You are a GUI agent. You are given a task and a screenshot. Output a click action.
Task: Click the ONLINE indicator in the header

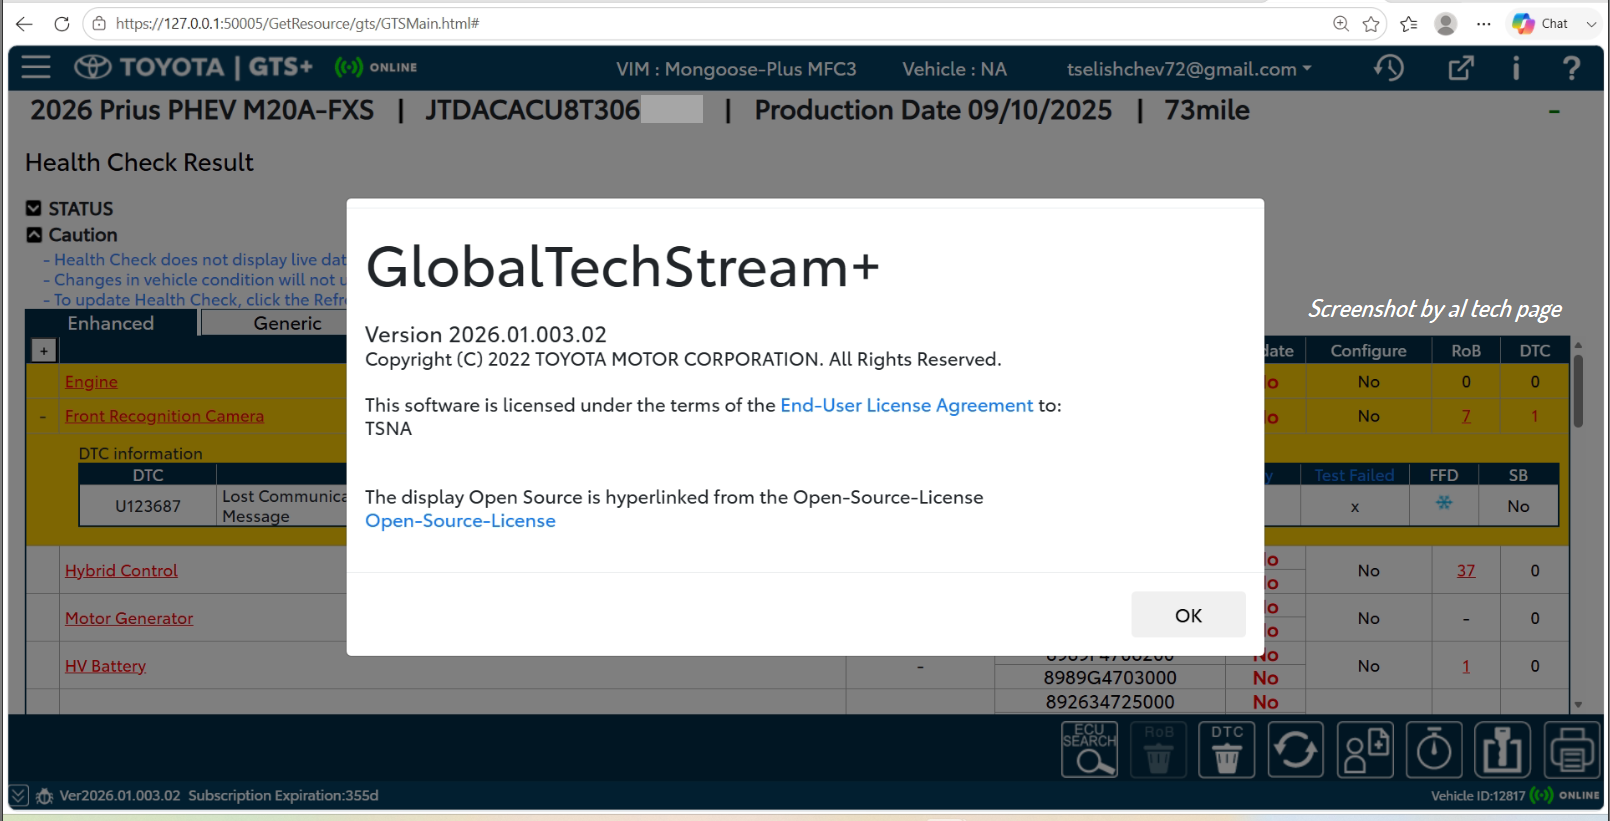[376, 67]
